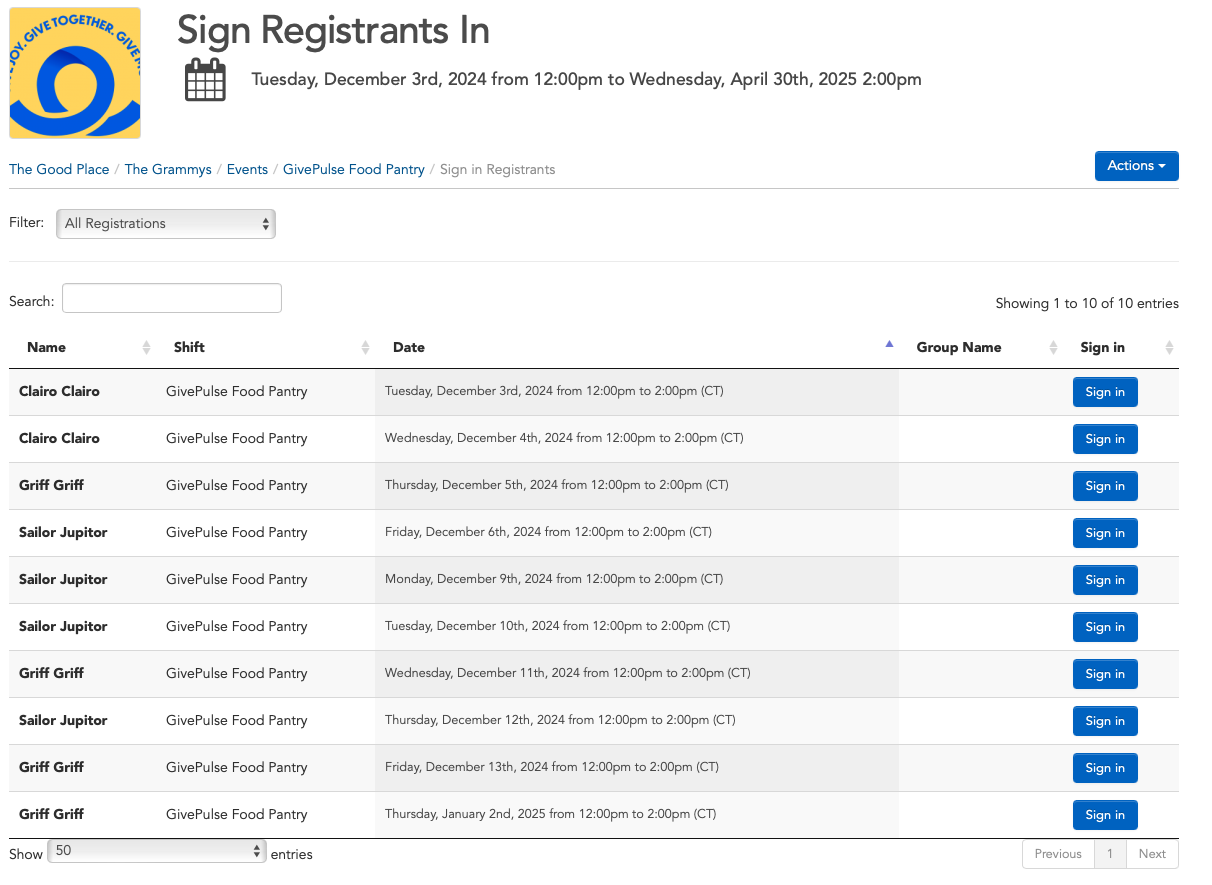Sort table by Name column arrows
This screenshot has width=1212, height=885.
(x=146, y=348)
